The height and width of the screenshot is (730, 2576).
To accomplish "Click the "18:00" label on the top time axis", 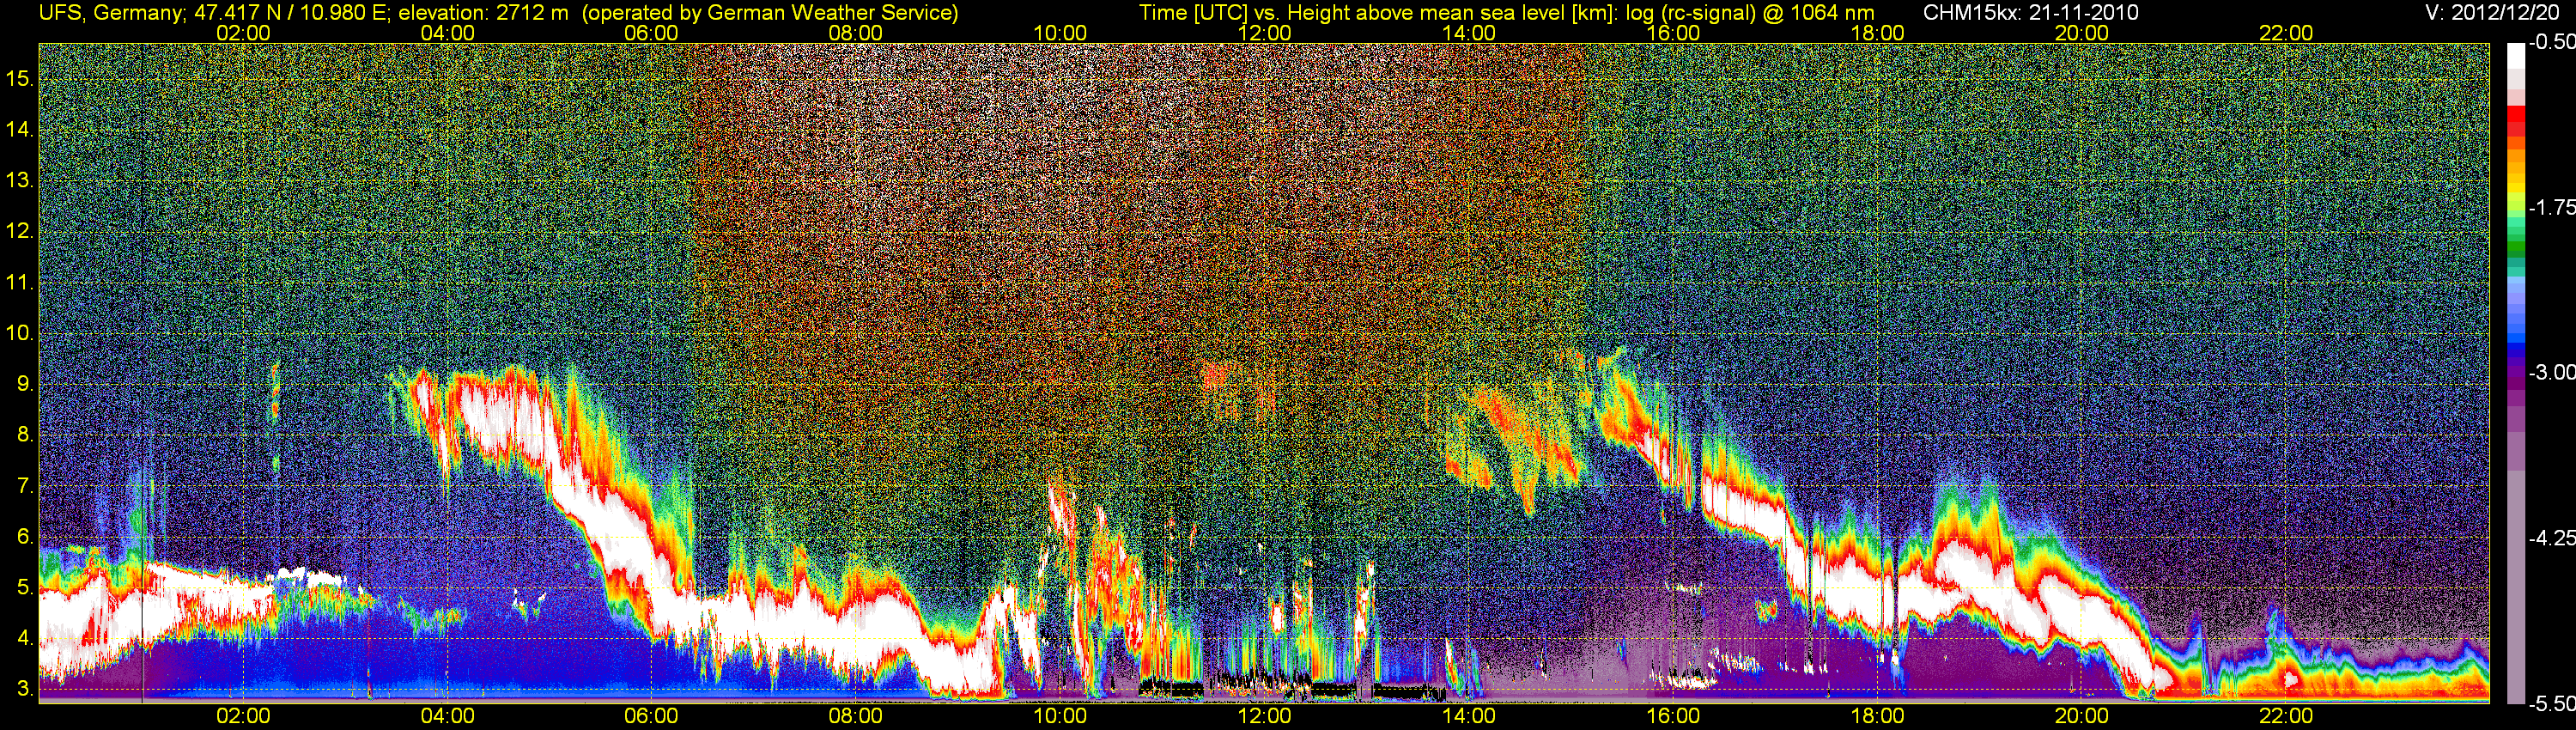I will tap(1877, 33).
